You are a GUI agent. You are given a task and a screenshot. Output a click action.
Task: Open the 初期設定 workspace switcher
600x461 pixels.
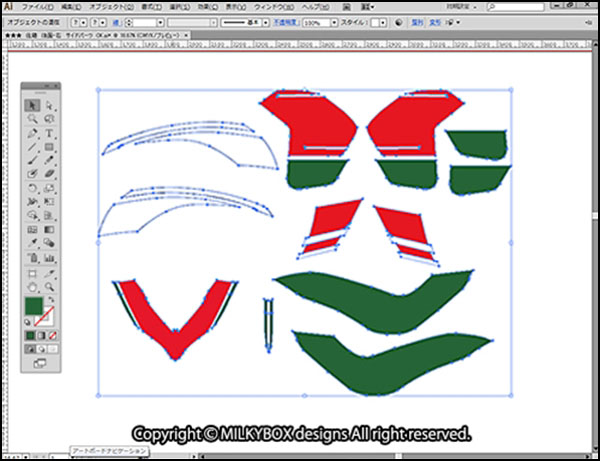click(x=461, y=7)
